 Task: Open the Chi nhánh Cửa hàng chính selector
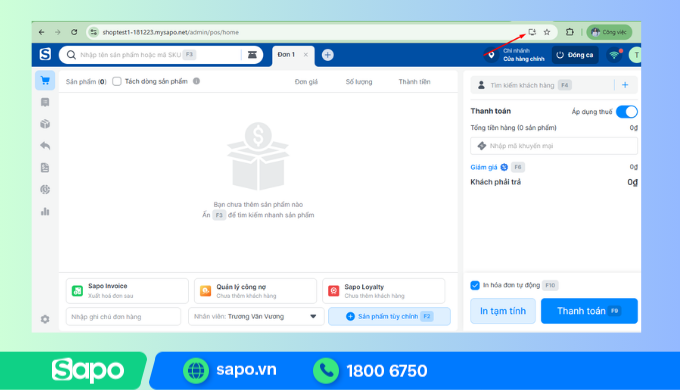(523, 55)
